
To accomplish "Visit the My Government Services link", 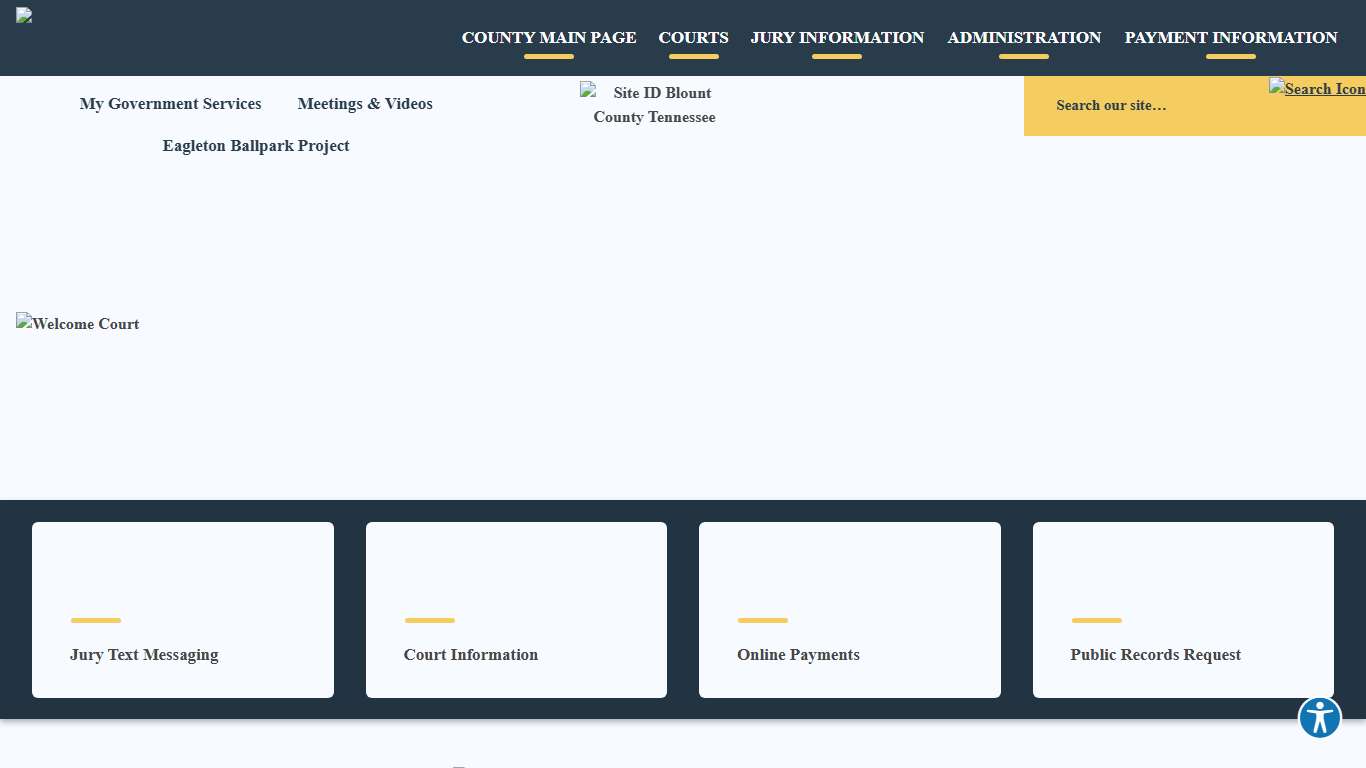I will (x=170, y=104).
